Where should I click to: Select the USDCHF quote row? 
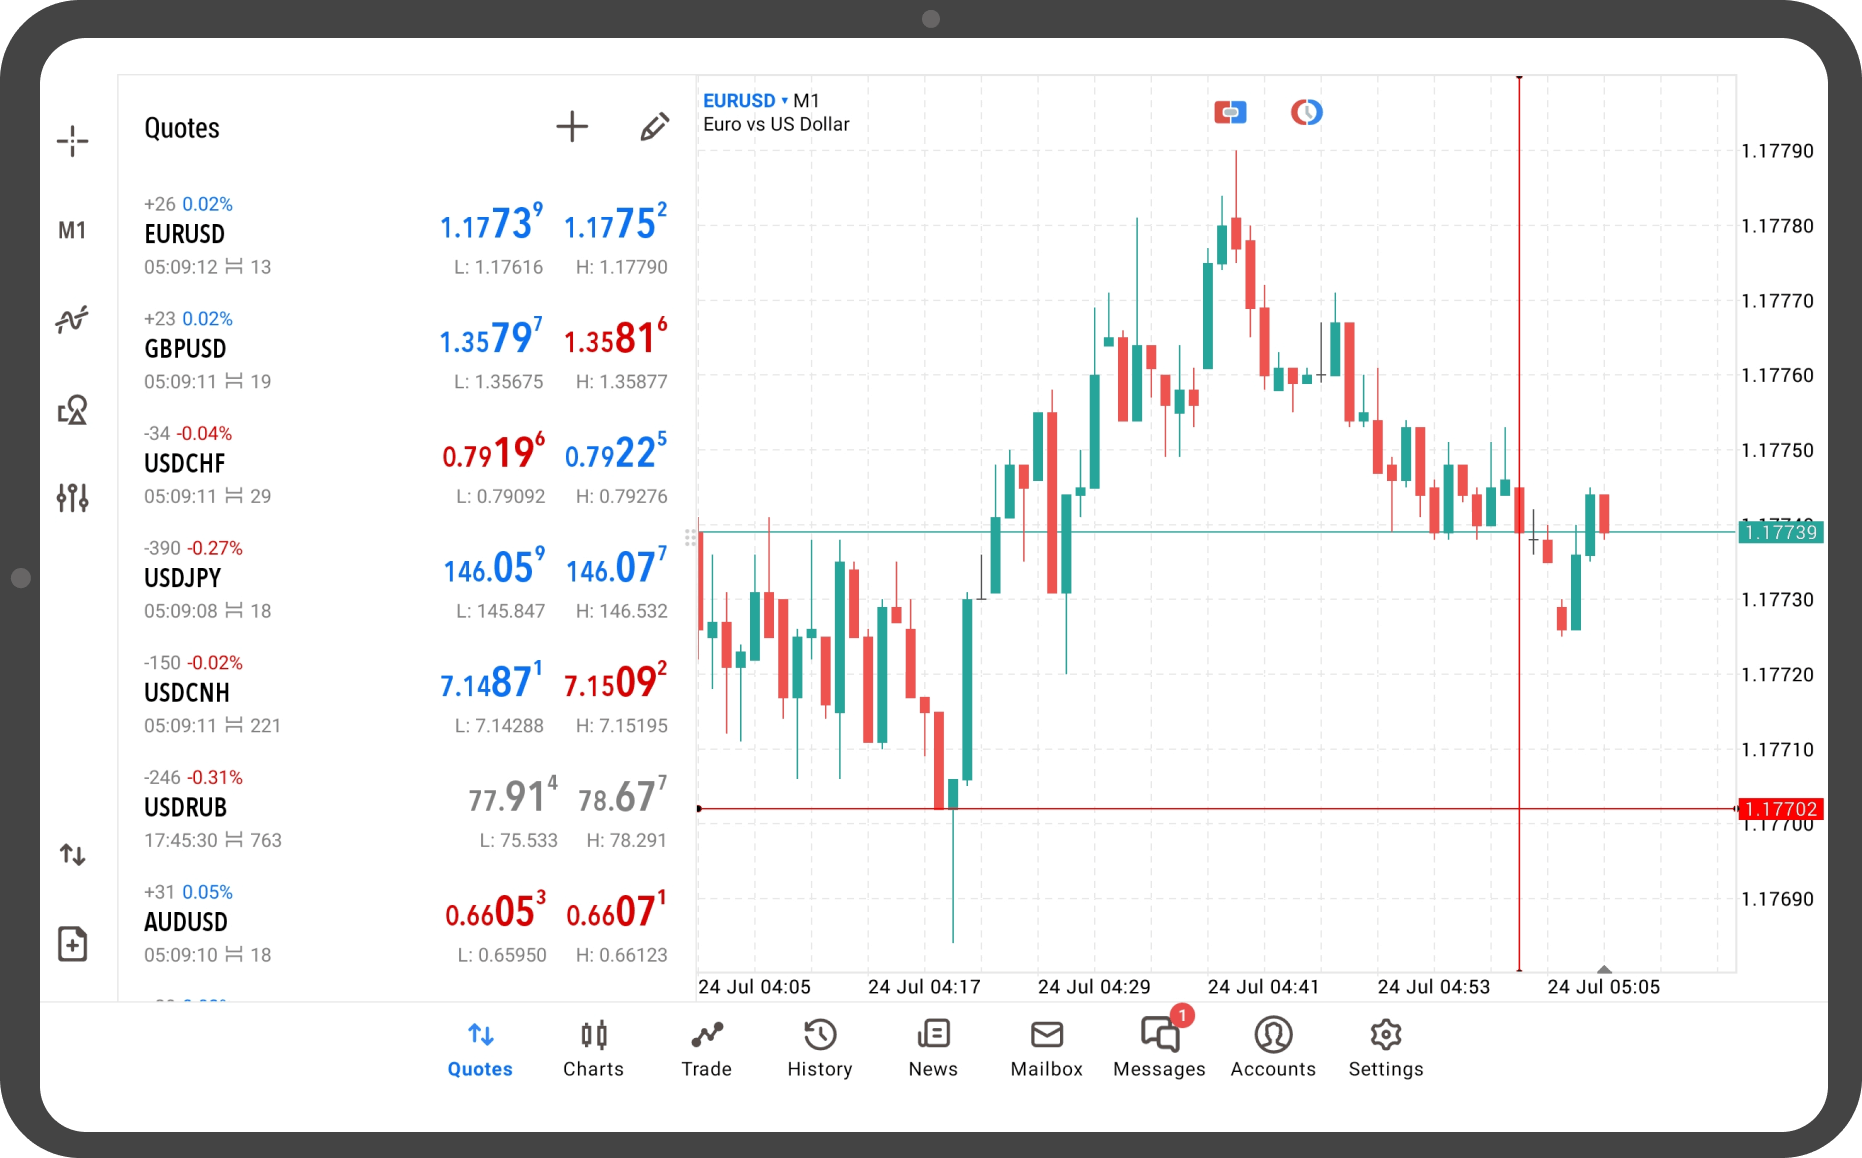coord(406,465)
